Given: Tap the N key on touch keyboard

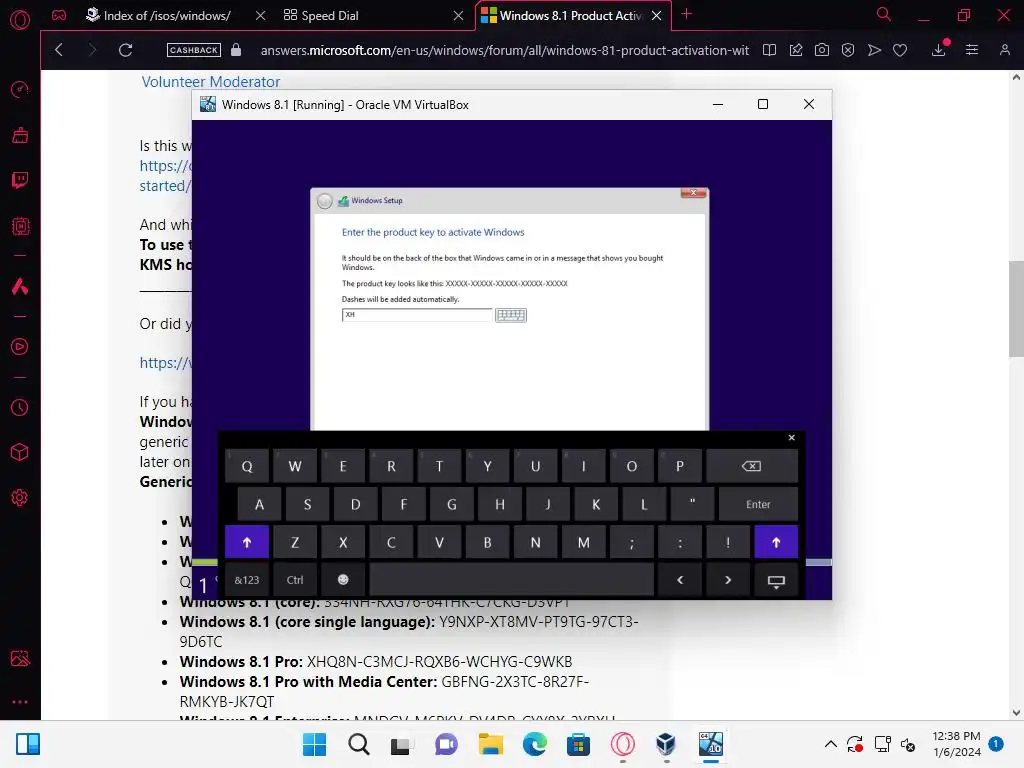Looking at the screenshot, I should [536, 542].
